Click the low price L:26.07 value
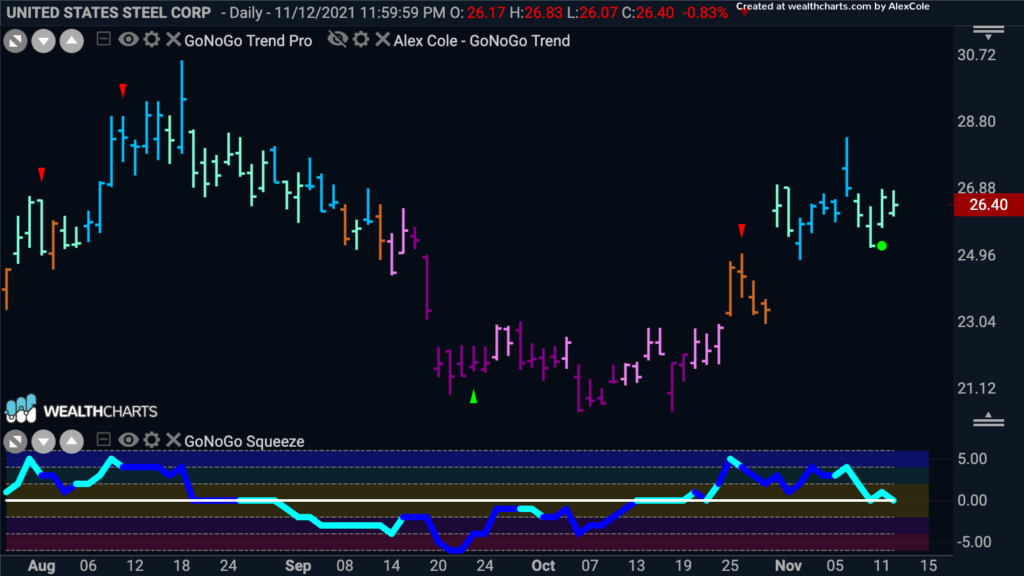 pos(592,12)
